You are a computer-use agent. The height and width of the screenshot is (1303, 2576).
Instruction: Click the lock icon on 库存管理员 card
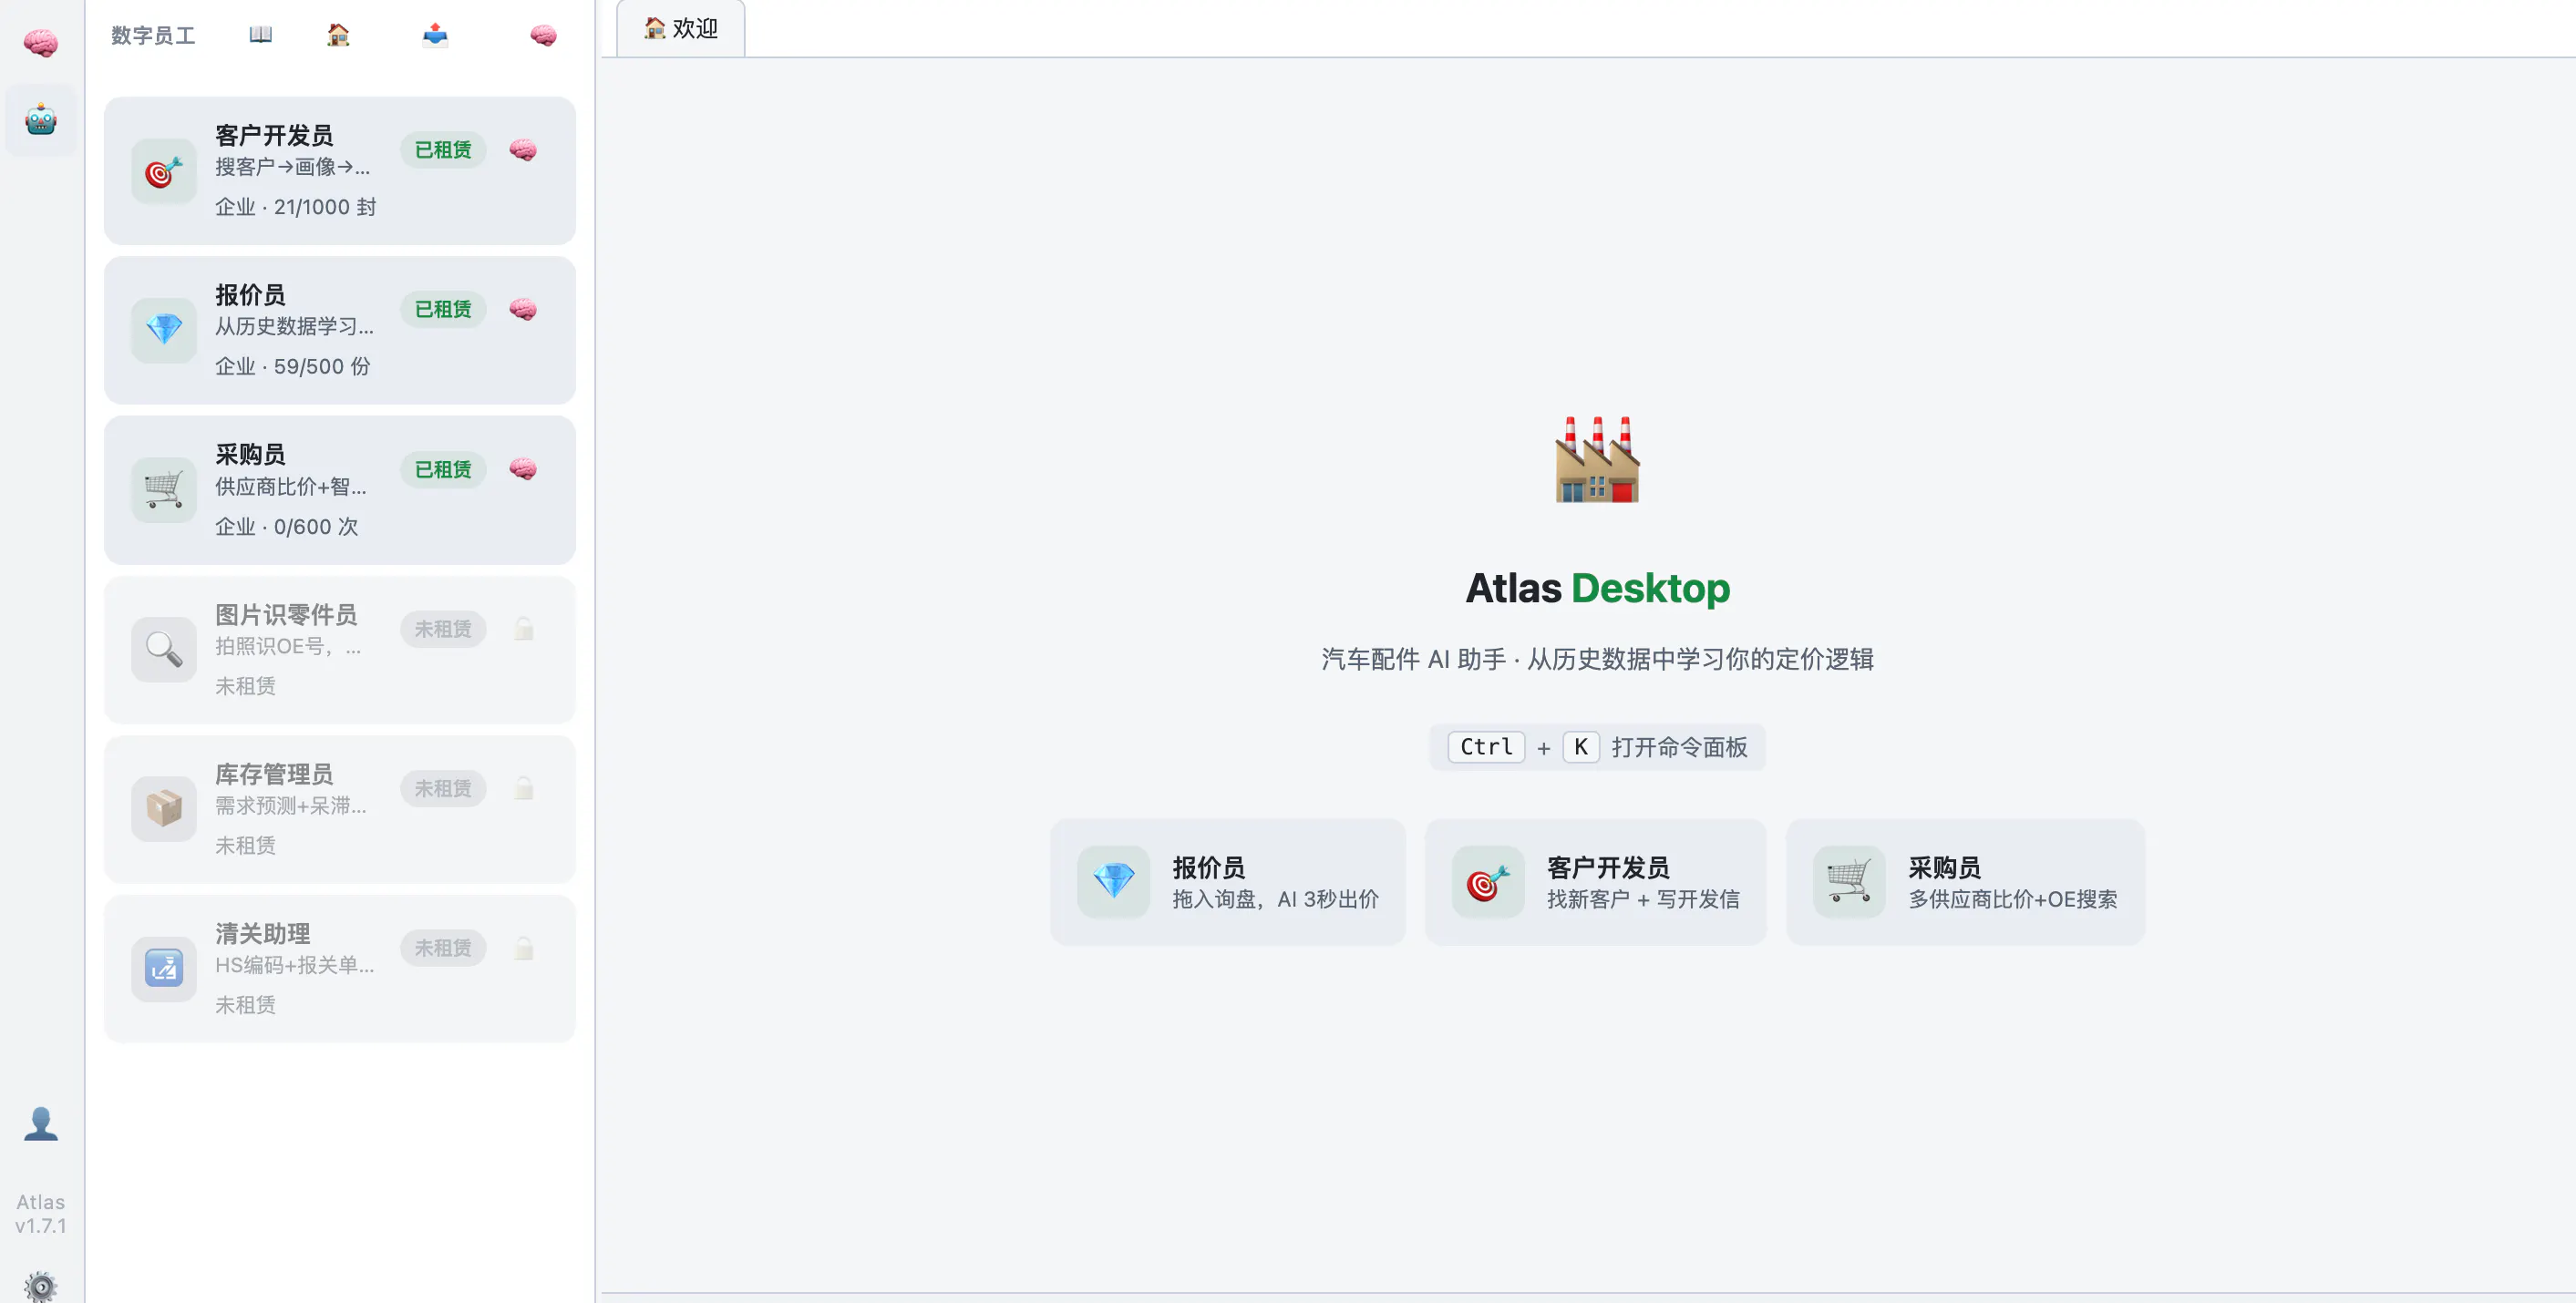tap(524, 788)
